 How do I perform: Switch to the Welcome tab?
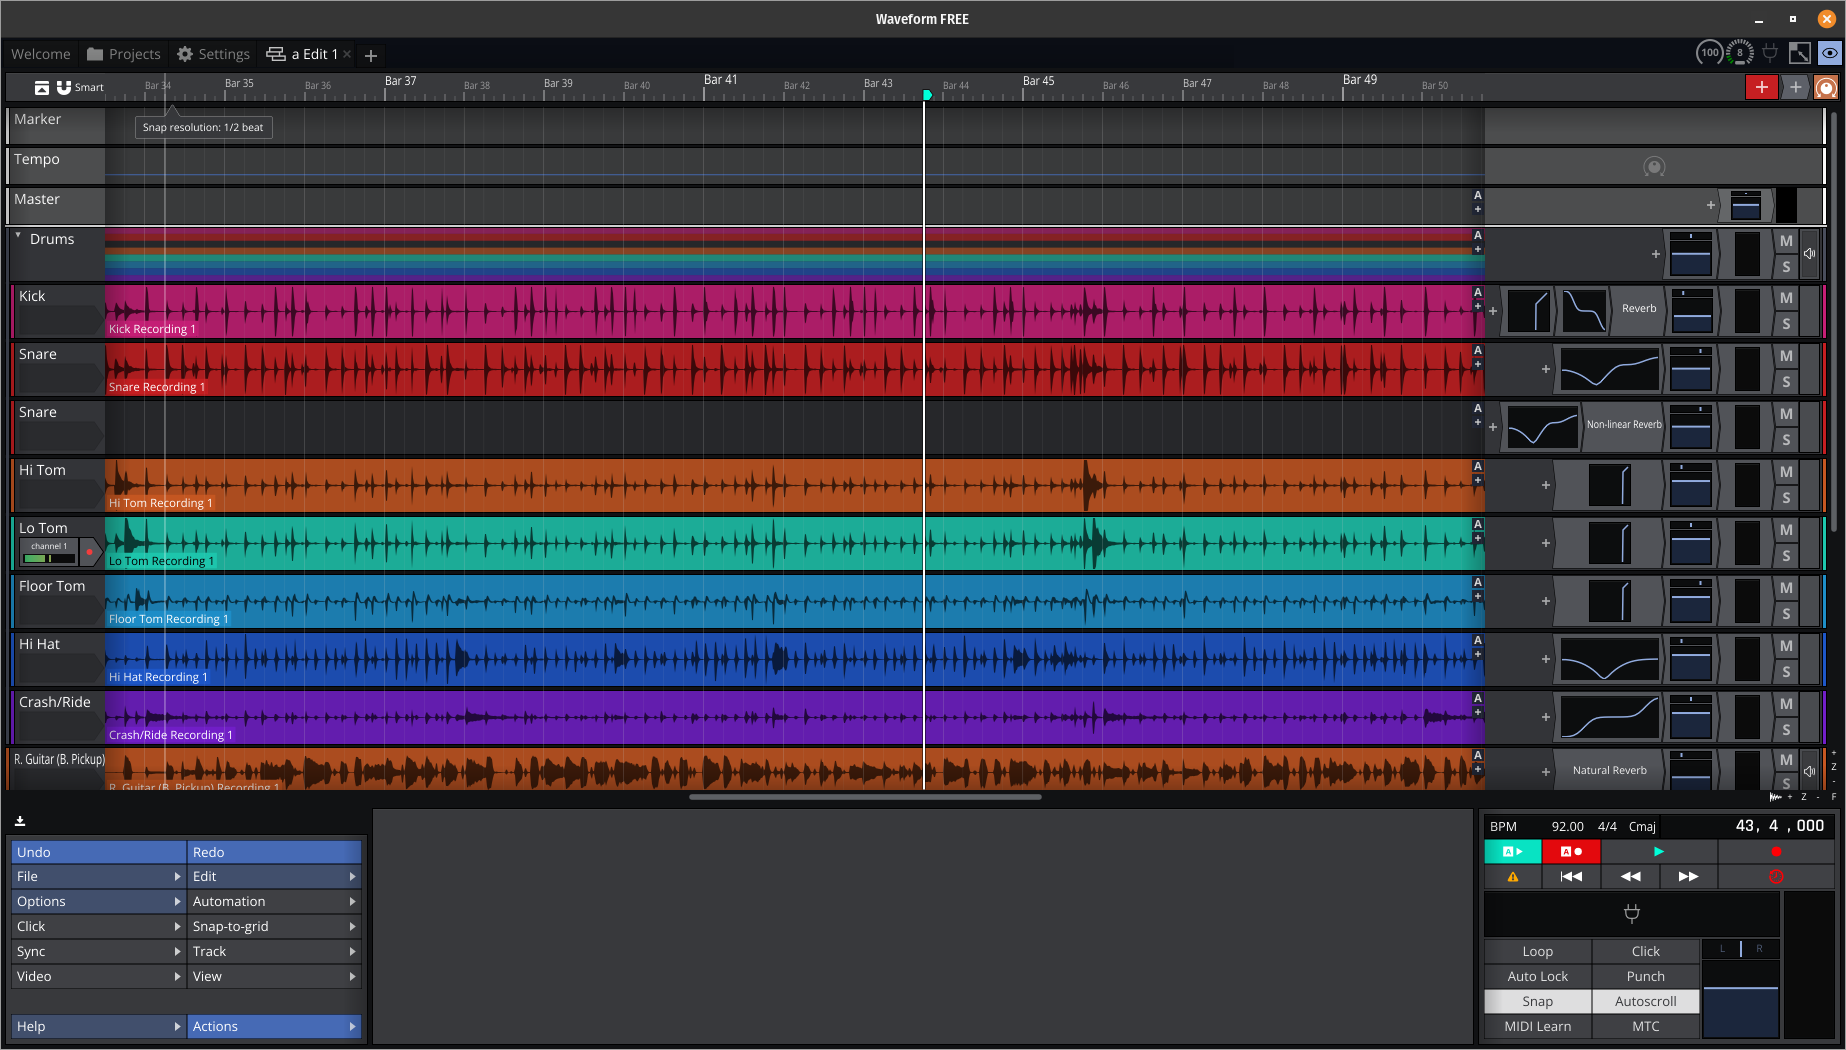click(x=41, y=54)
